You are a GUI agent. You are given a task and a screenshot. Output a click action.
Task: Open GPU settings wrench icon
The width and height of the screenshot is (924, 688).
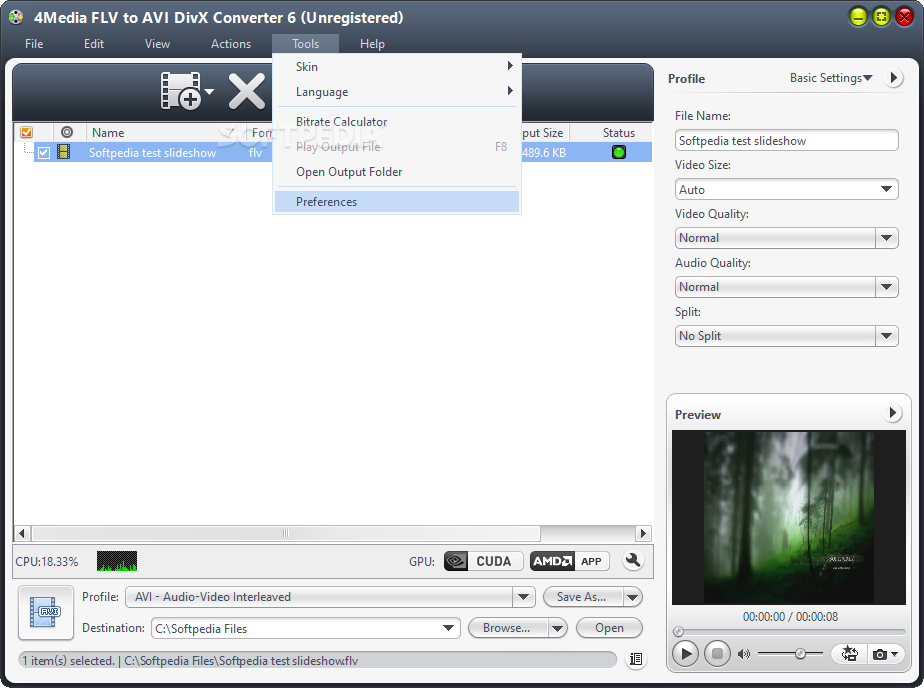click(633, 560)
